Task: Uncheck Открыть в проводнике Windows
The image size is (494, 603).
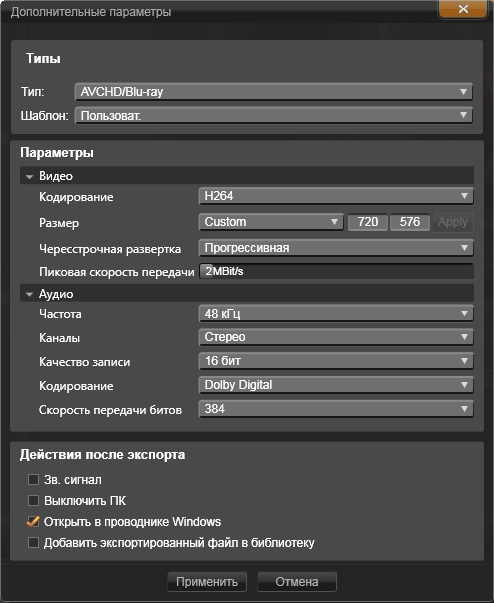Action: tap(33, 521)
